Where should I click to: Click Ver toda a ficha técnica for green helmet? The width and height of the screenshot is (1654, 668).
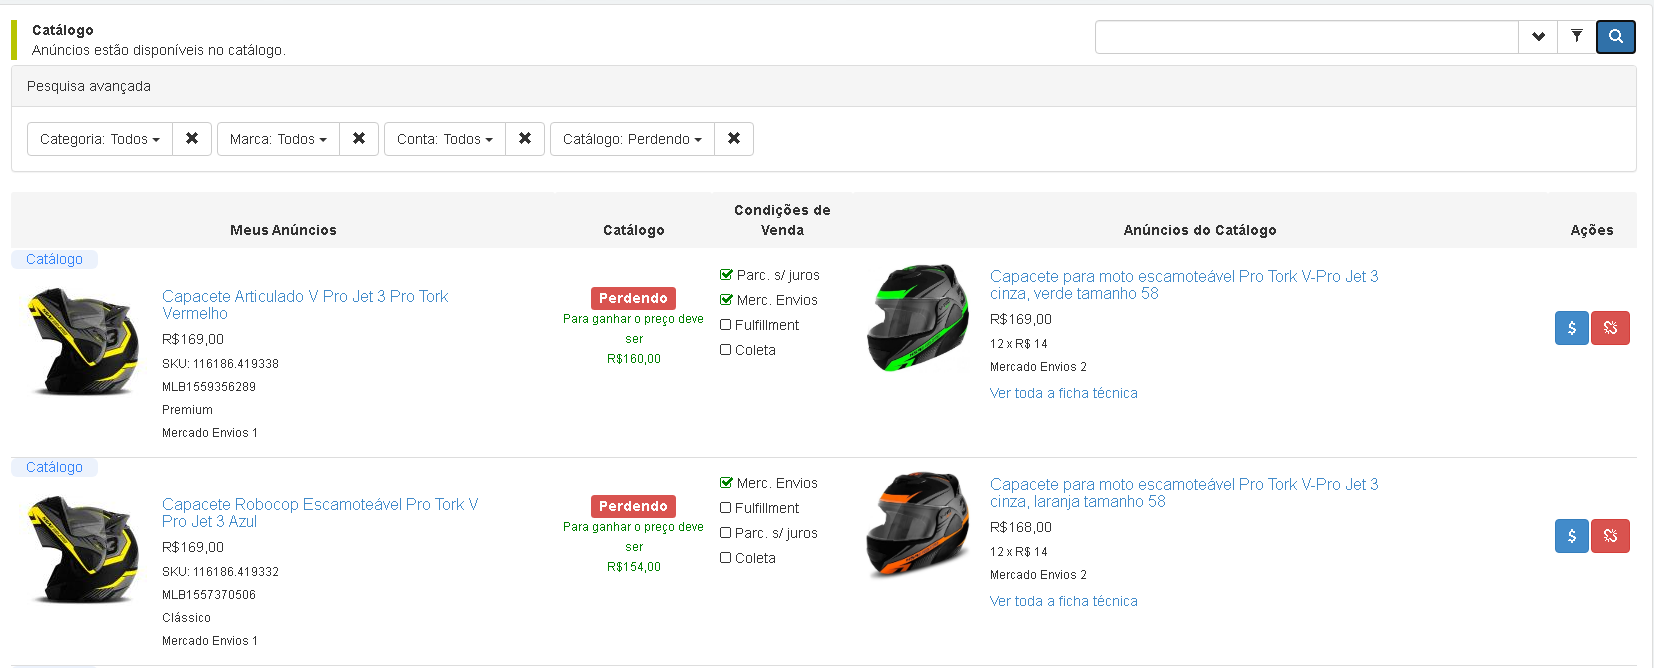tap(1064, 393)
